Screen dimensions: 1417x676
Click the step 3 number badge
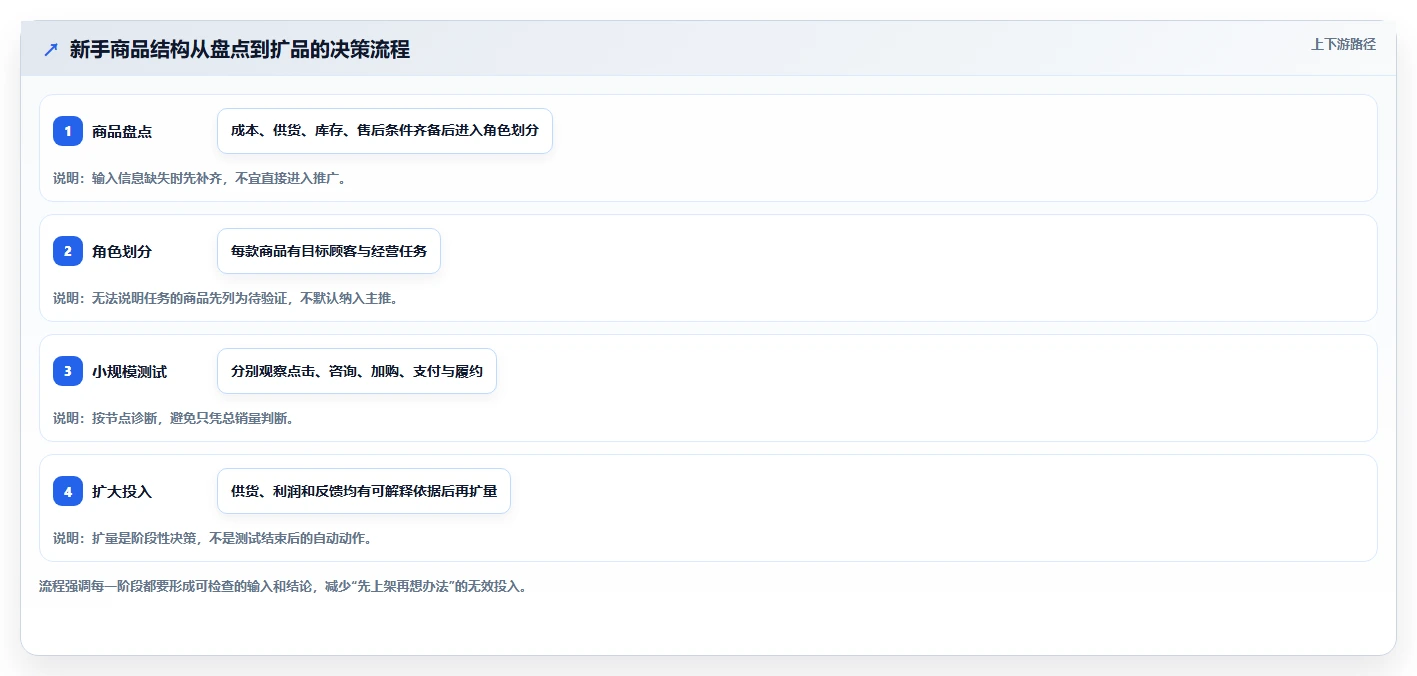tap(68, 371)
